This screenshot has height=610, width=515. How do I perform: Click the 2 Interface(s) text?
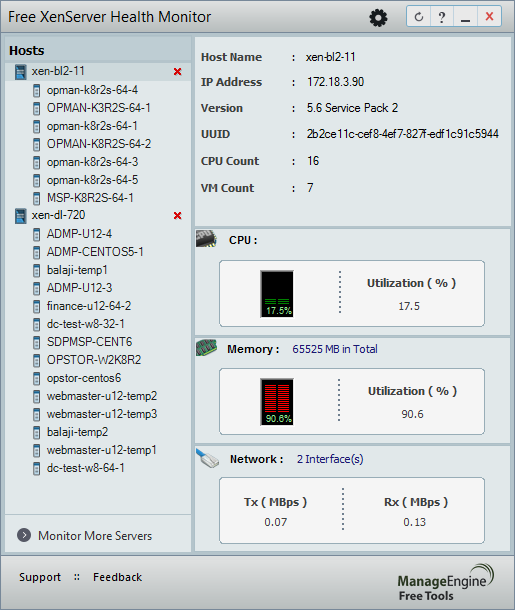coord(330,459)
